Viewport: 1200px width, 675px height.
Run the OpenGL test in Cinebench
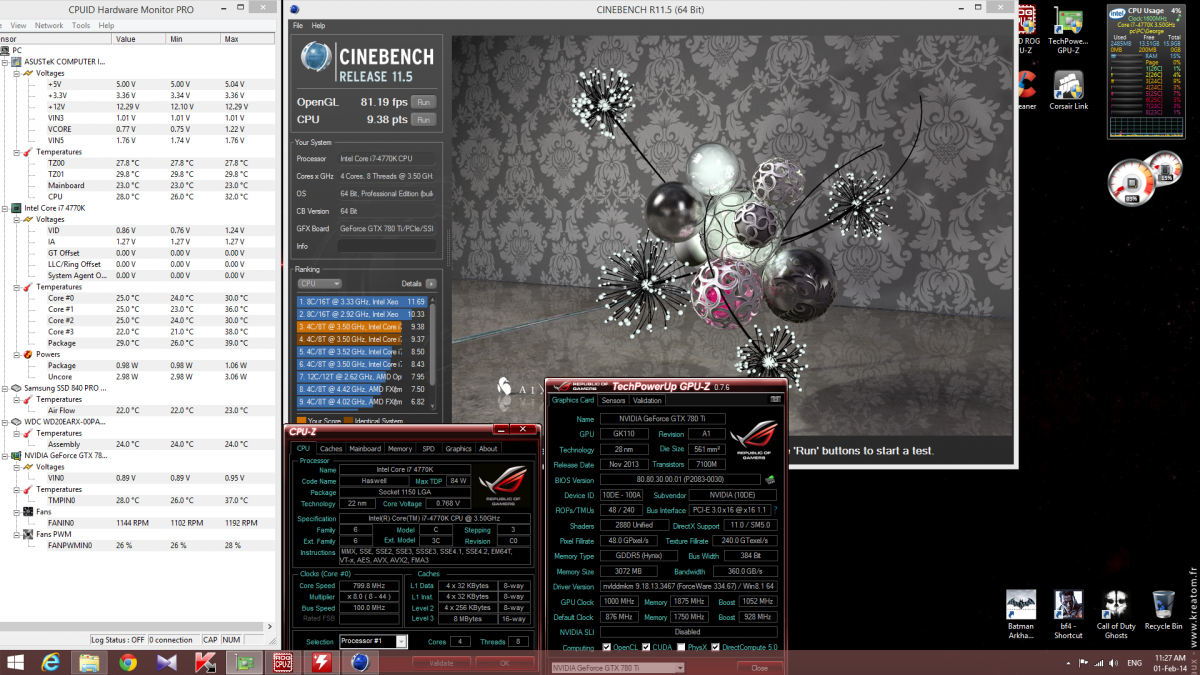424,102
